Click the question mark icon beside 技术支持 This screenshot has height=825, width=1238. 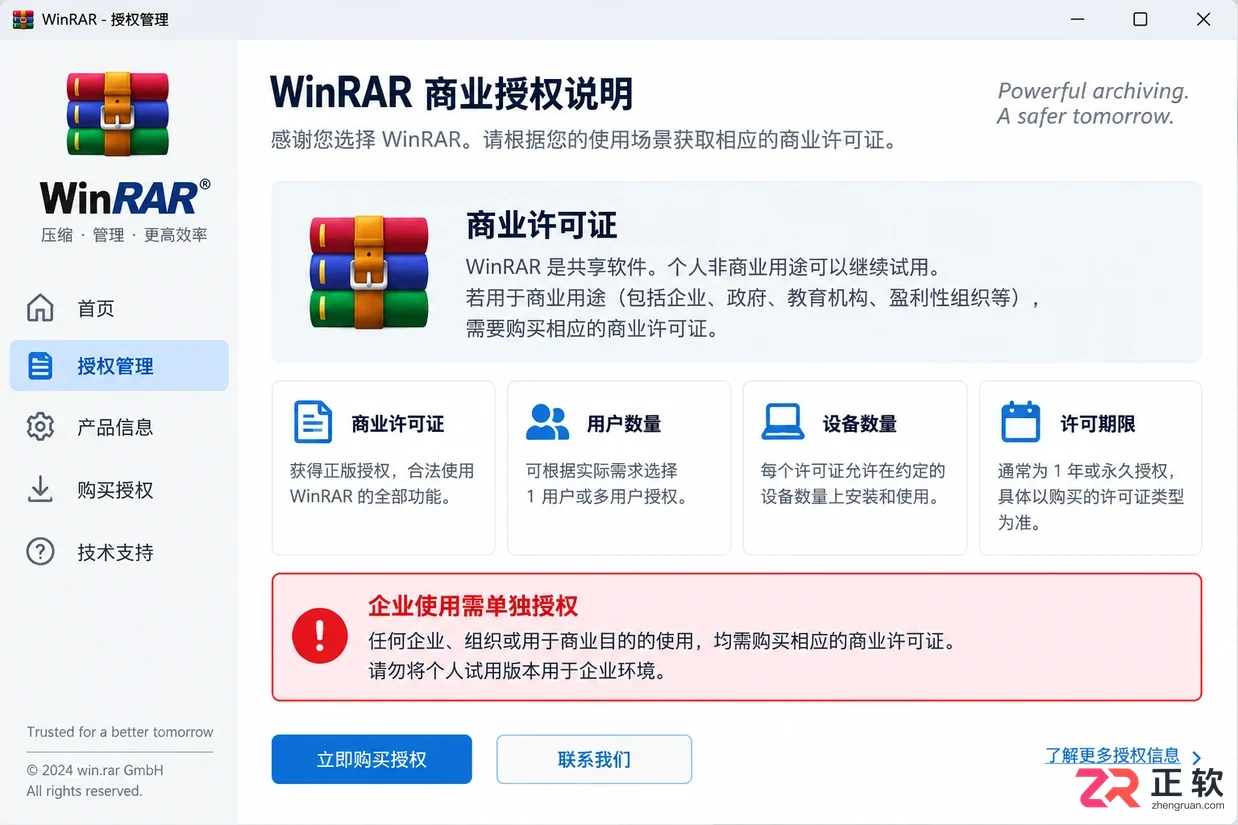point(40,552)
